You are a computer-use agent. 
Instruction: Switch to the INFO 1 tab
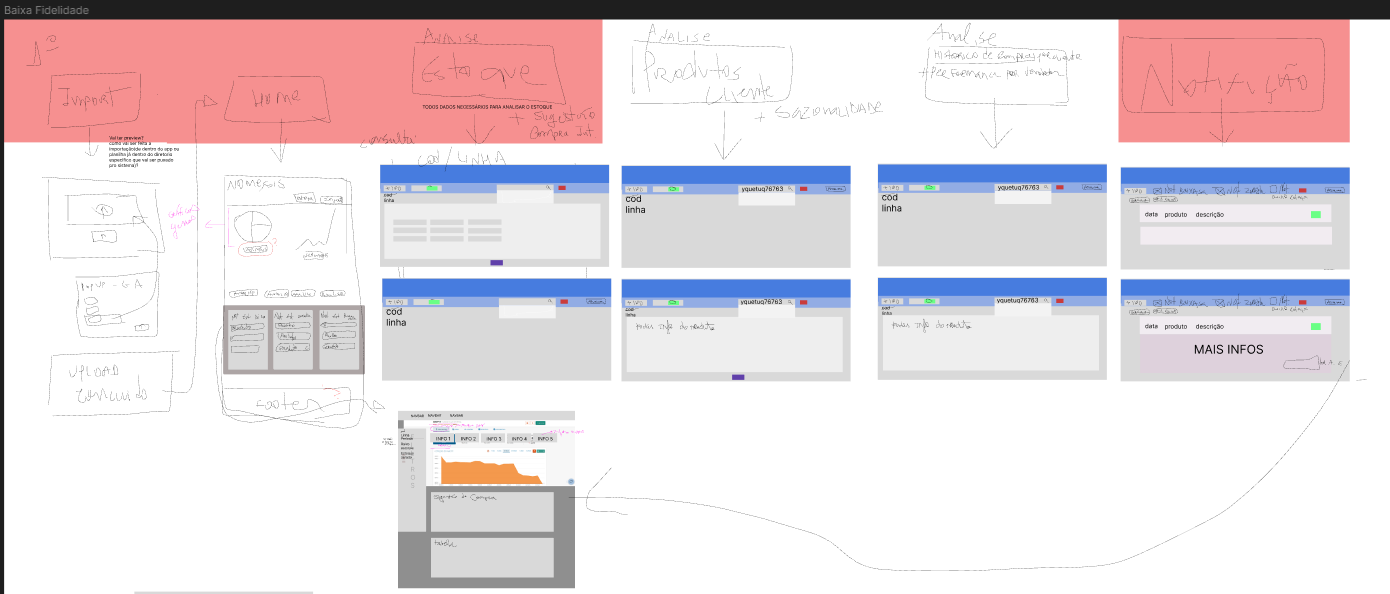coord(442,439)
